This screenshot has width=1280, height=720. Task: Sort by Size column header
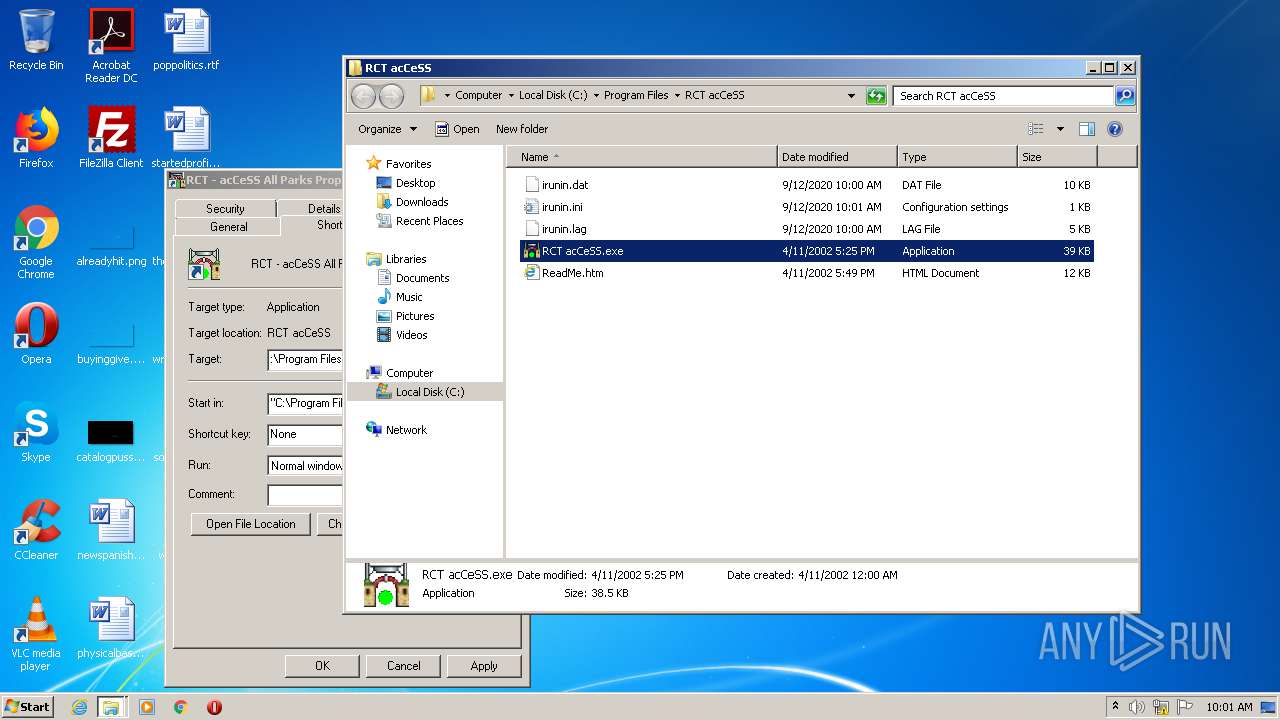pos(1057,157)
